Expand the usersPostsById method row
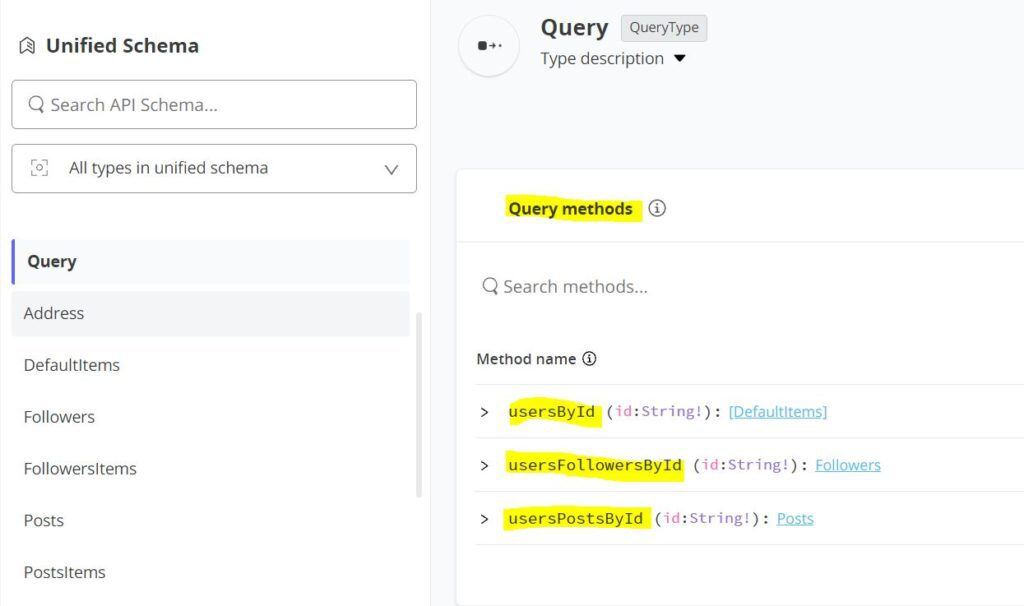Screen dimensions: 1024x606 tap(484, 518)
